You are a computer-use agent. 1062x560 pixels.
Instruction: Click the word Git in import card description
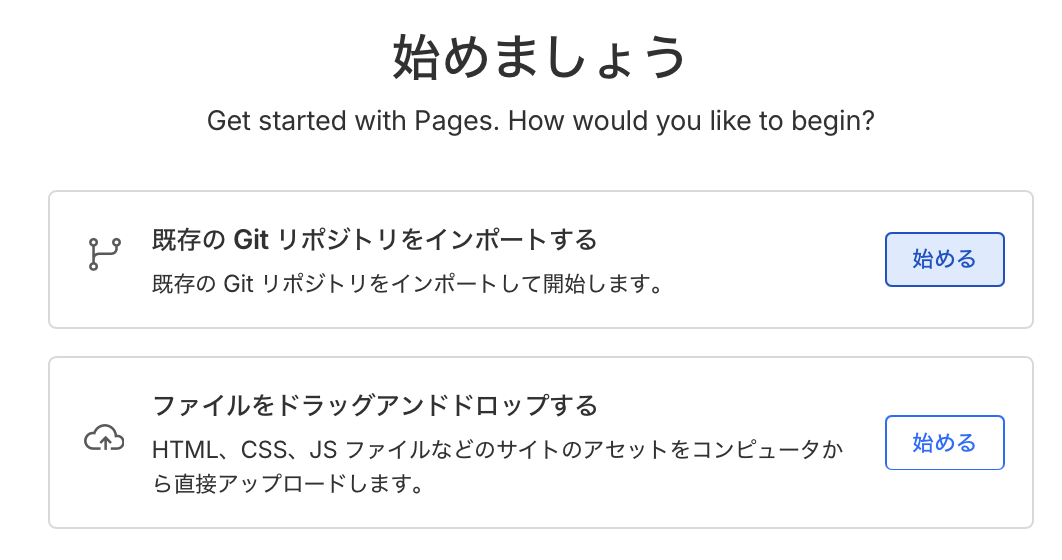(239, 284)
